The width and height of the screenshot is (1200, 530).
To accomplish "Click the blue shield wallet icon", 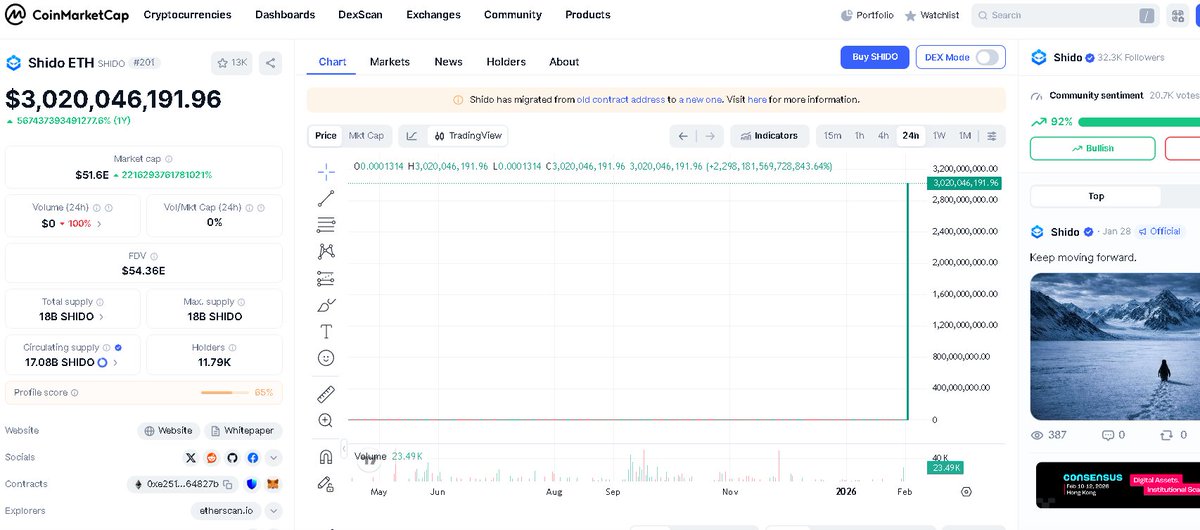I will coord(251,484).
